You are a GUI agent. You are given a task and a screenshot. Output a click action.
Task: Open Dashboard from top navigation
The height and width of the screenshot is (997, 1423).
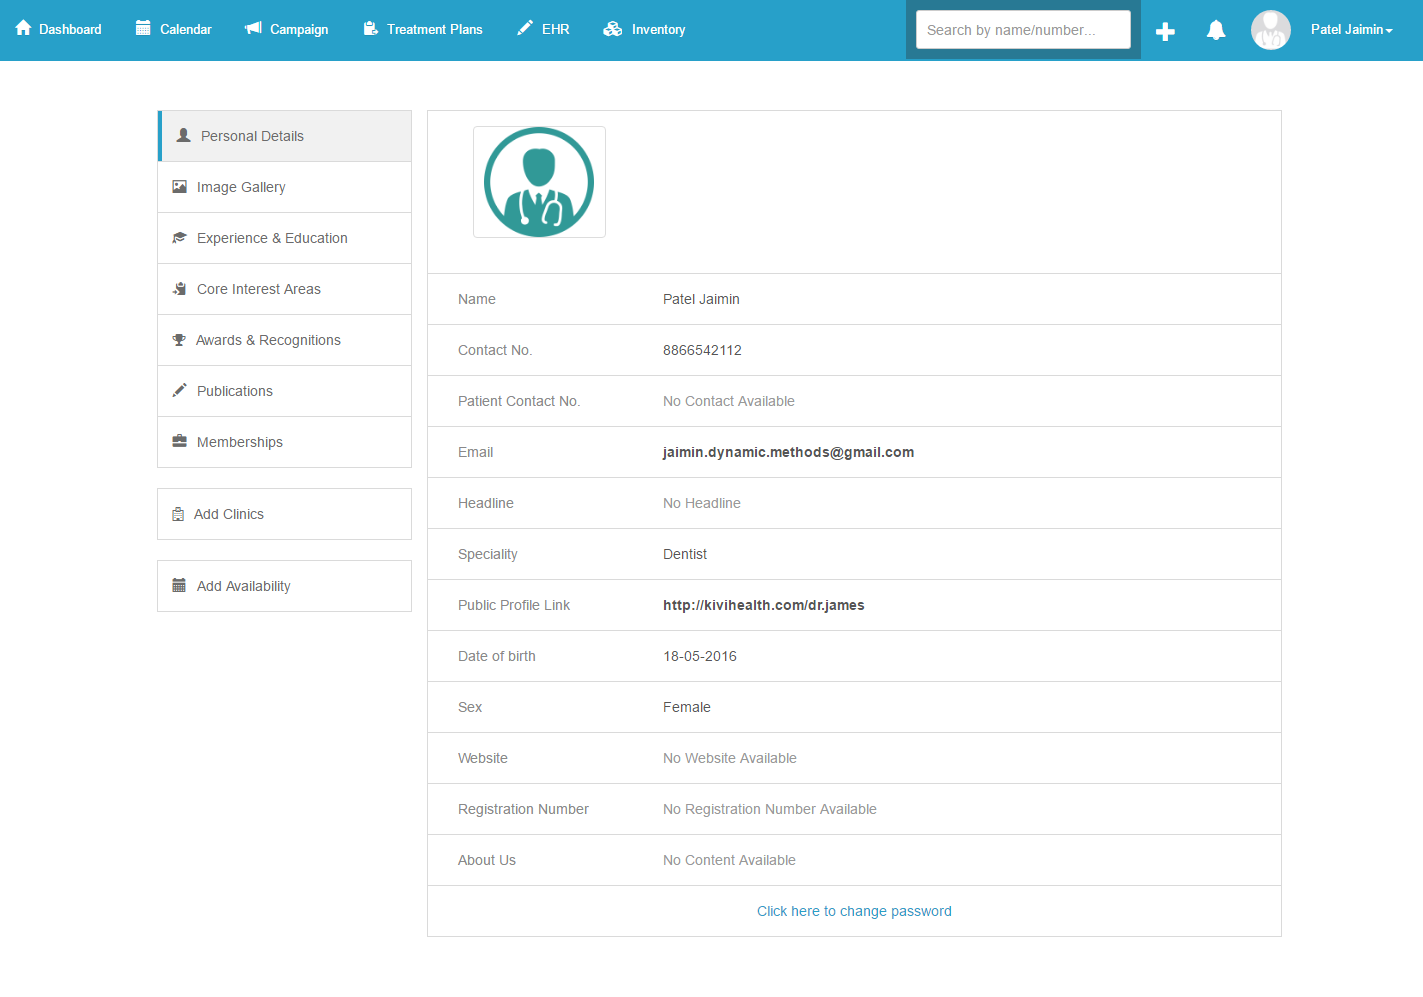pyautogui.click(x=59, y=29)
